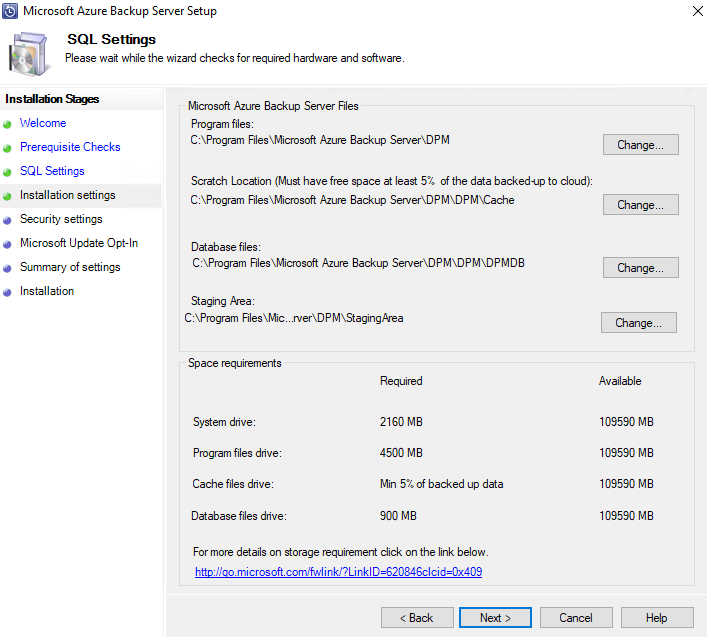Change the Scratch Location path
Viewport: 707px width, 637px height.
pos(640,205)
